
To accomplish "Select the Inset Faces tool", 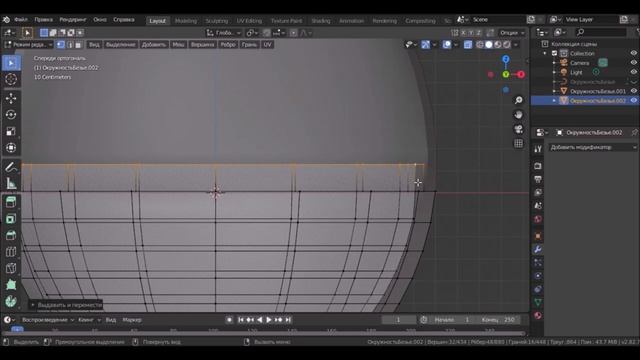I will (11, 219).
